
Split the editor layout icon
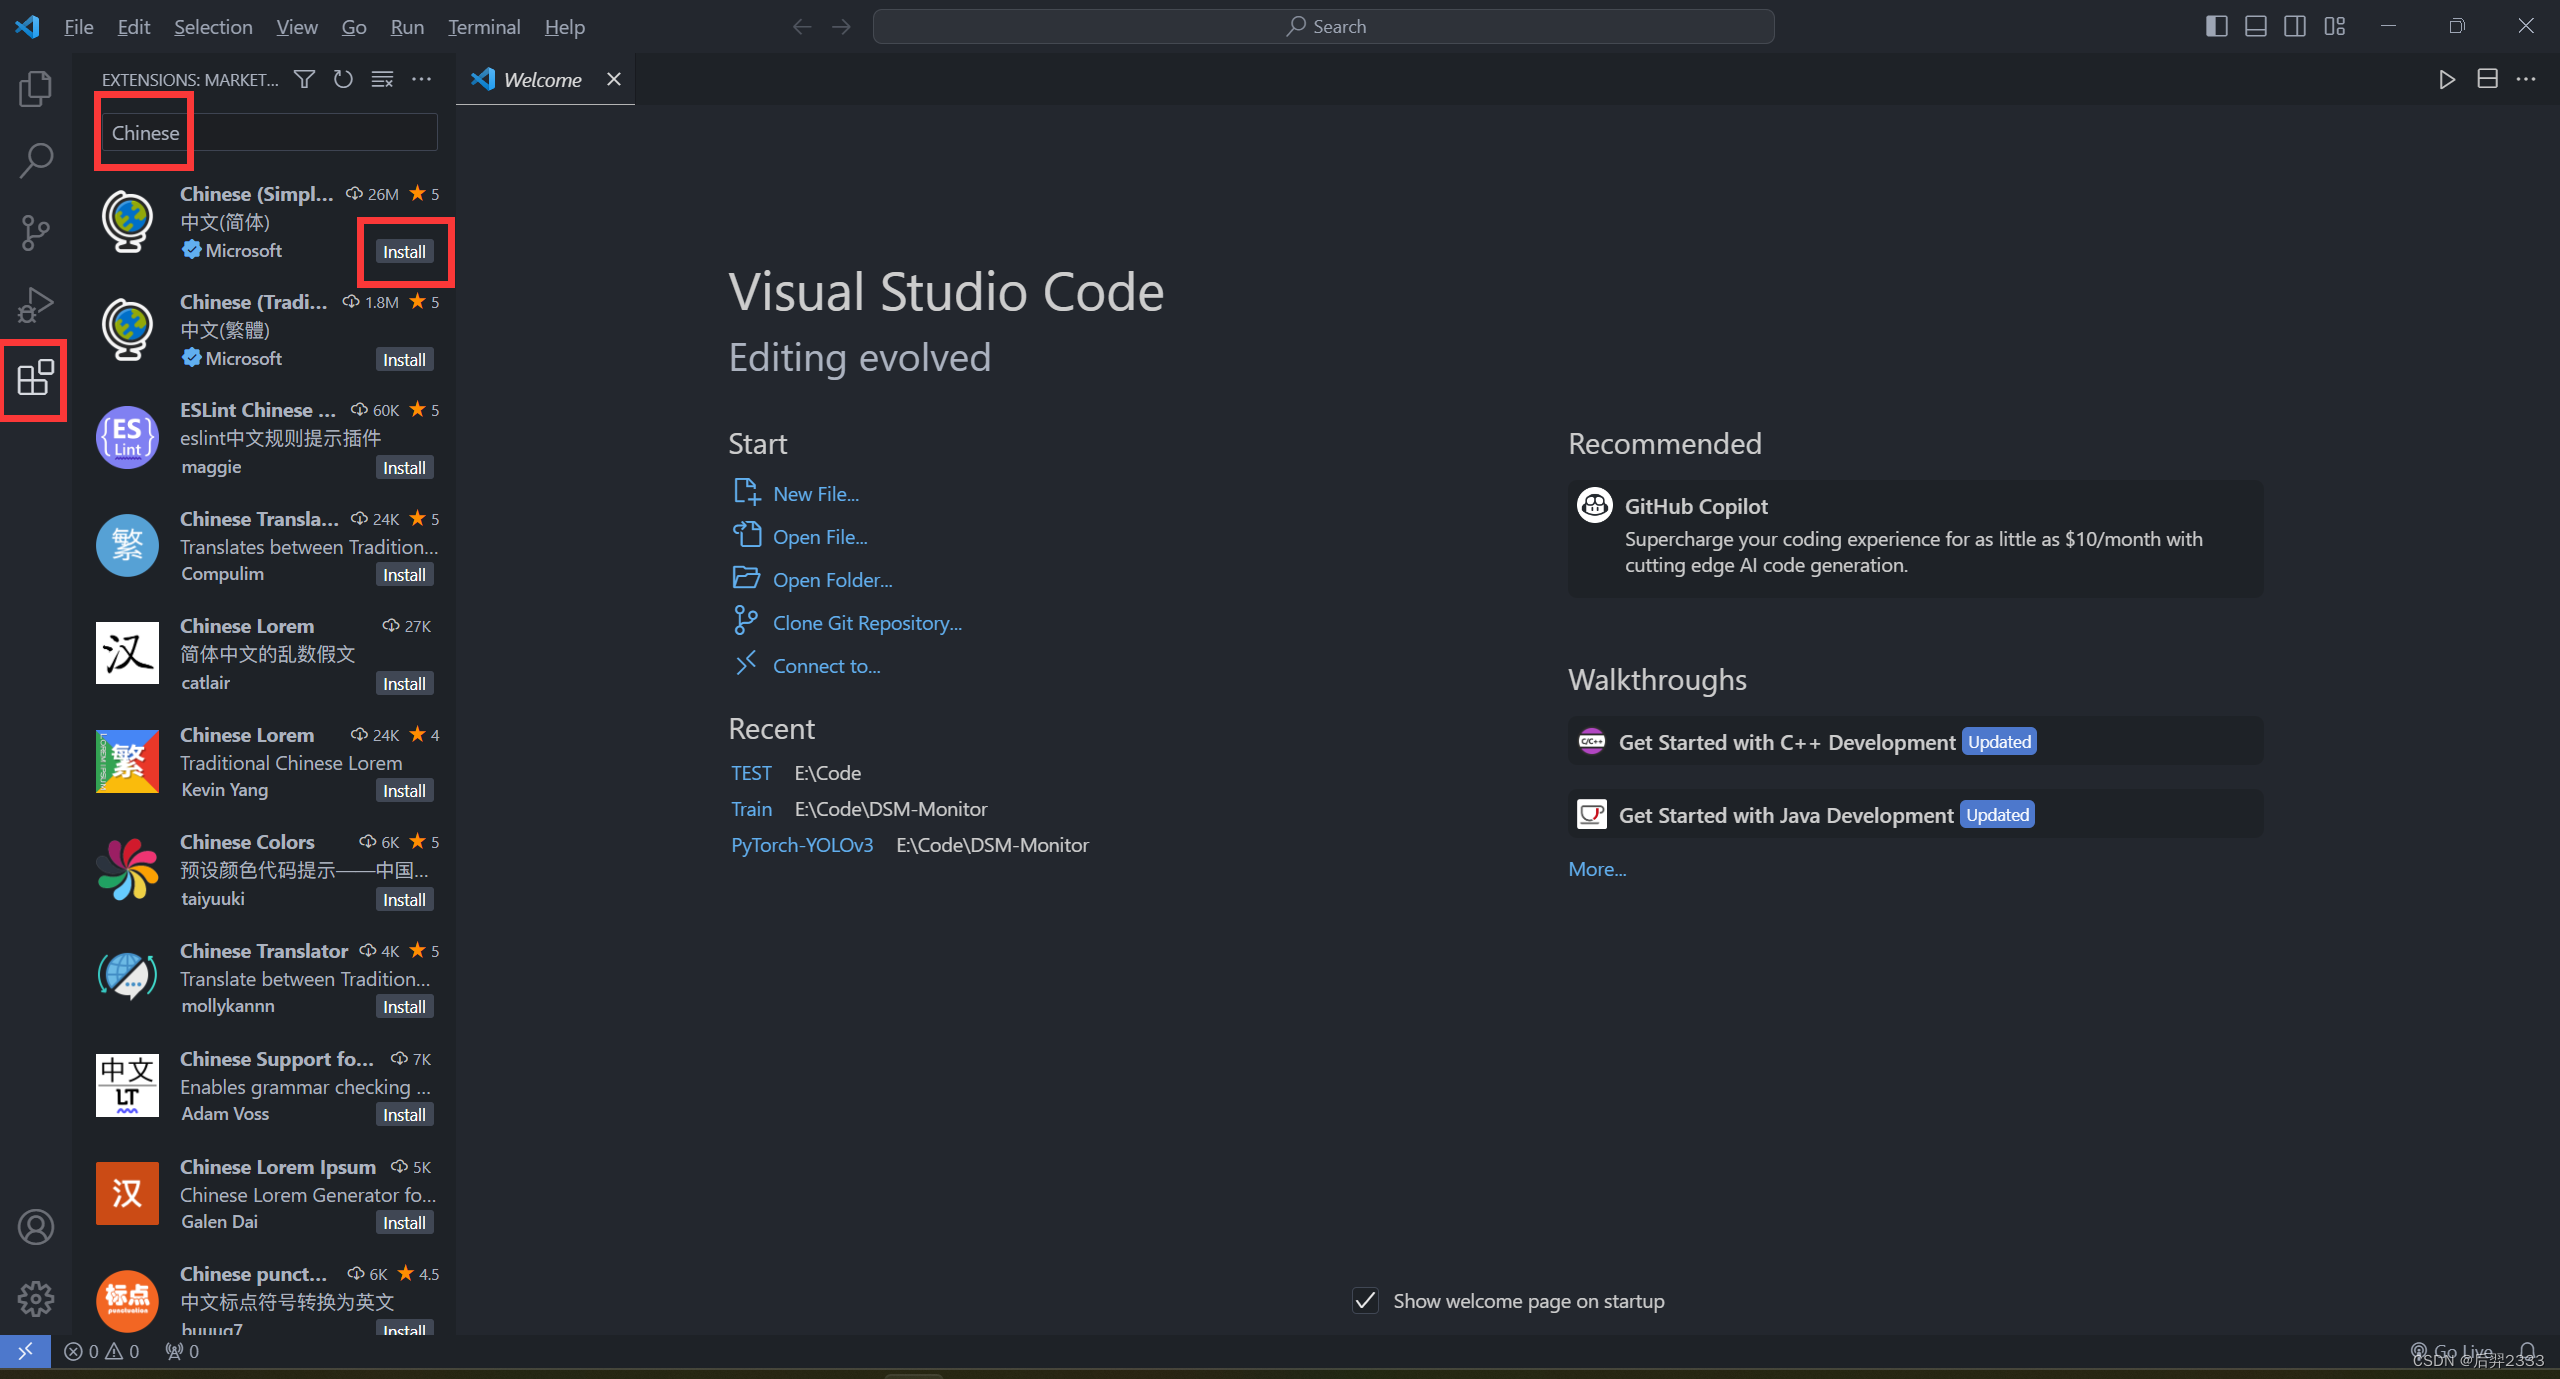(2487, 79)
